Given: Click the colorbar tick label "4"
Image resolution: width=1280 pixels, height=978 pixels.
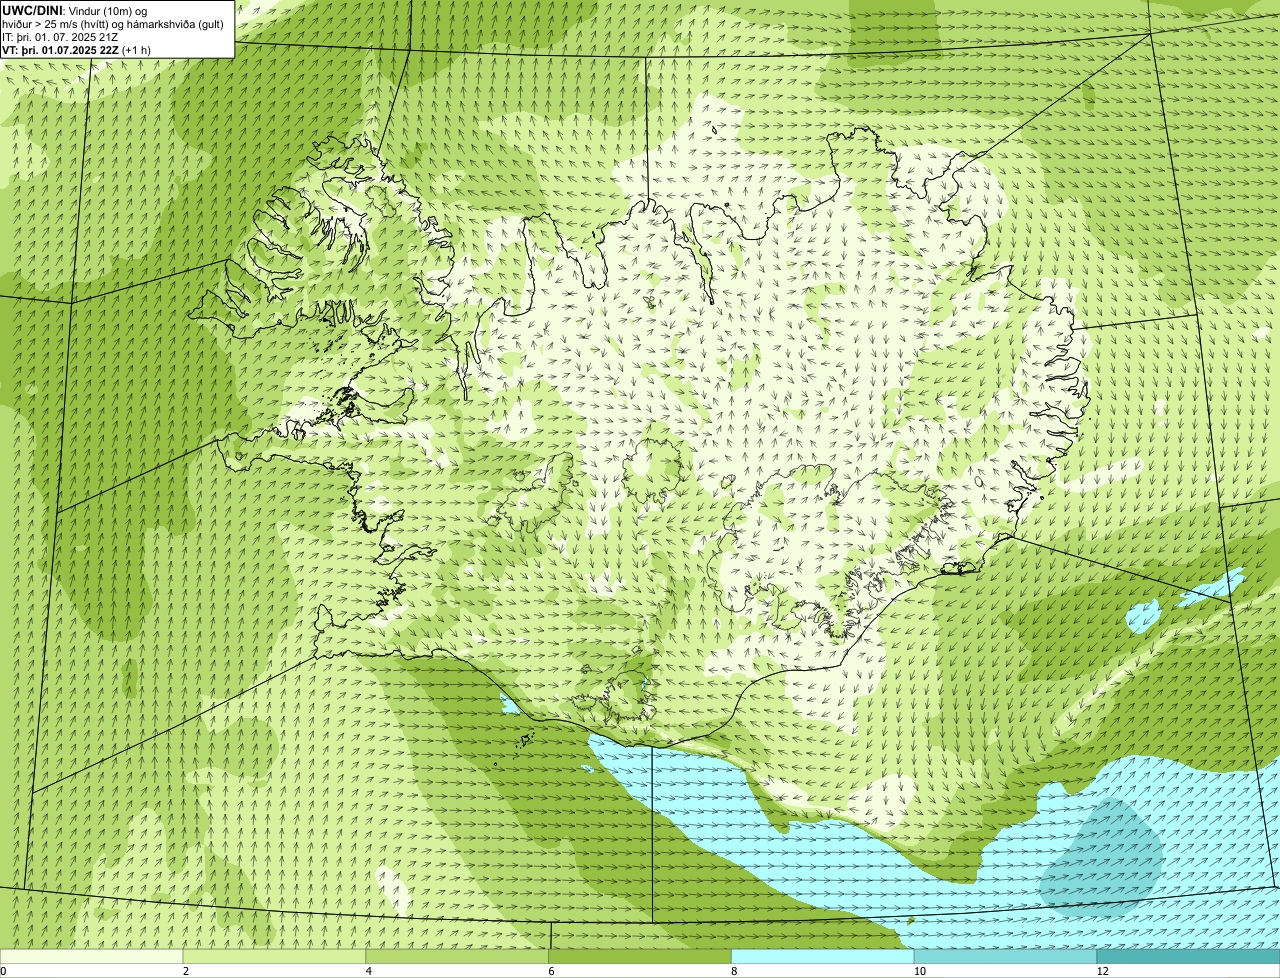Looking at the screenshot, I should (x=369, y=971).
